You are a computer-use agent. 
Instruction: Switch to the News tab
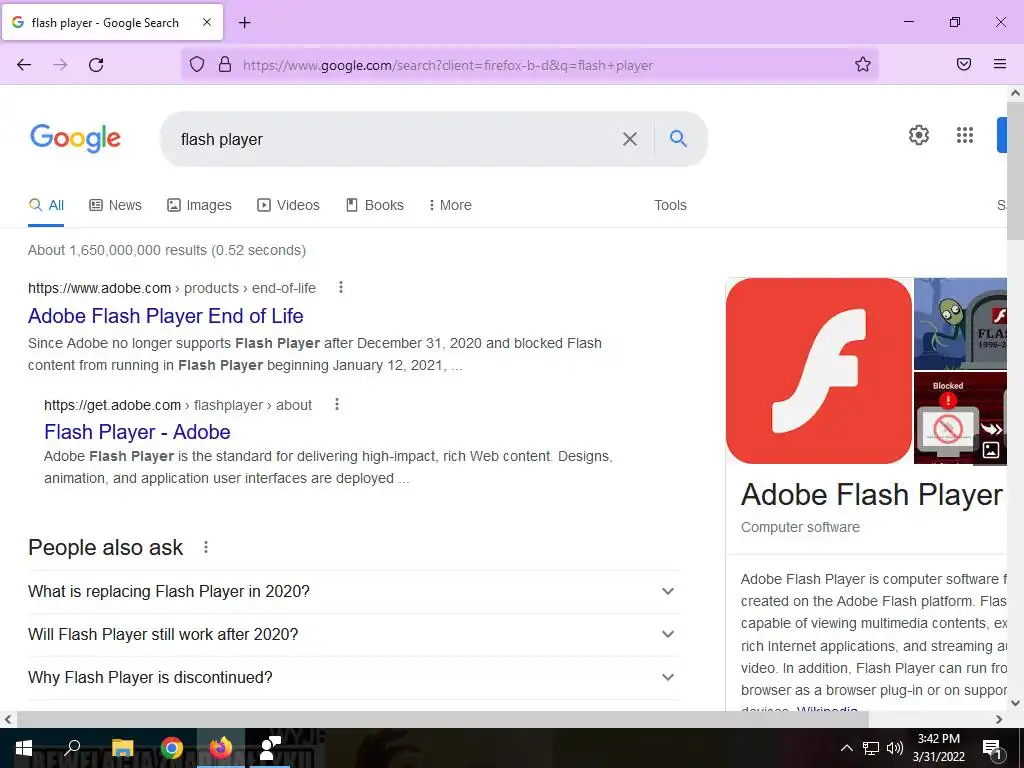116,205
